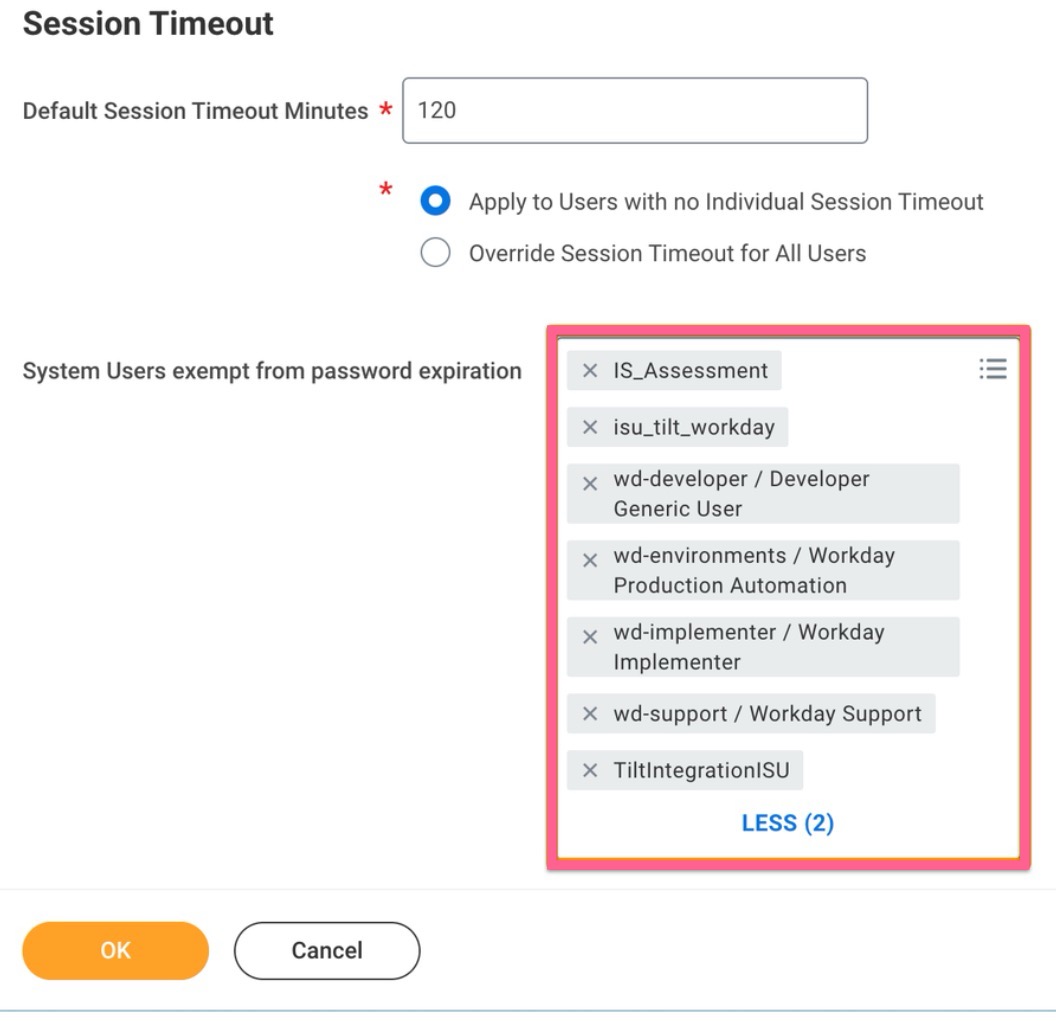Remove the IS_Assessment user chip

(590, 370)
